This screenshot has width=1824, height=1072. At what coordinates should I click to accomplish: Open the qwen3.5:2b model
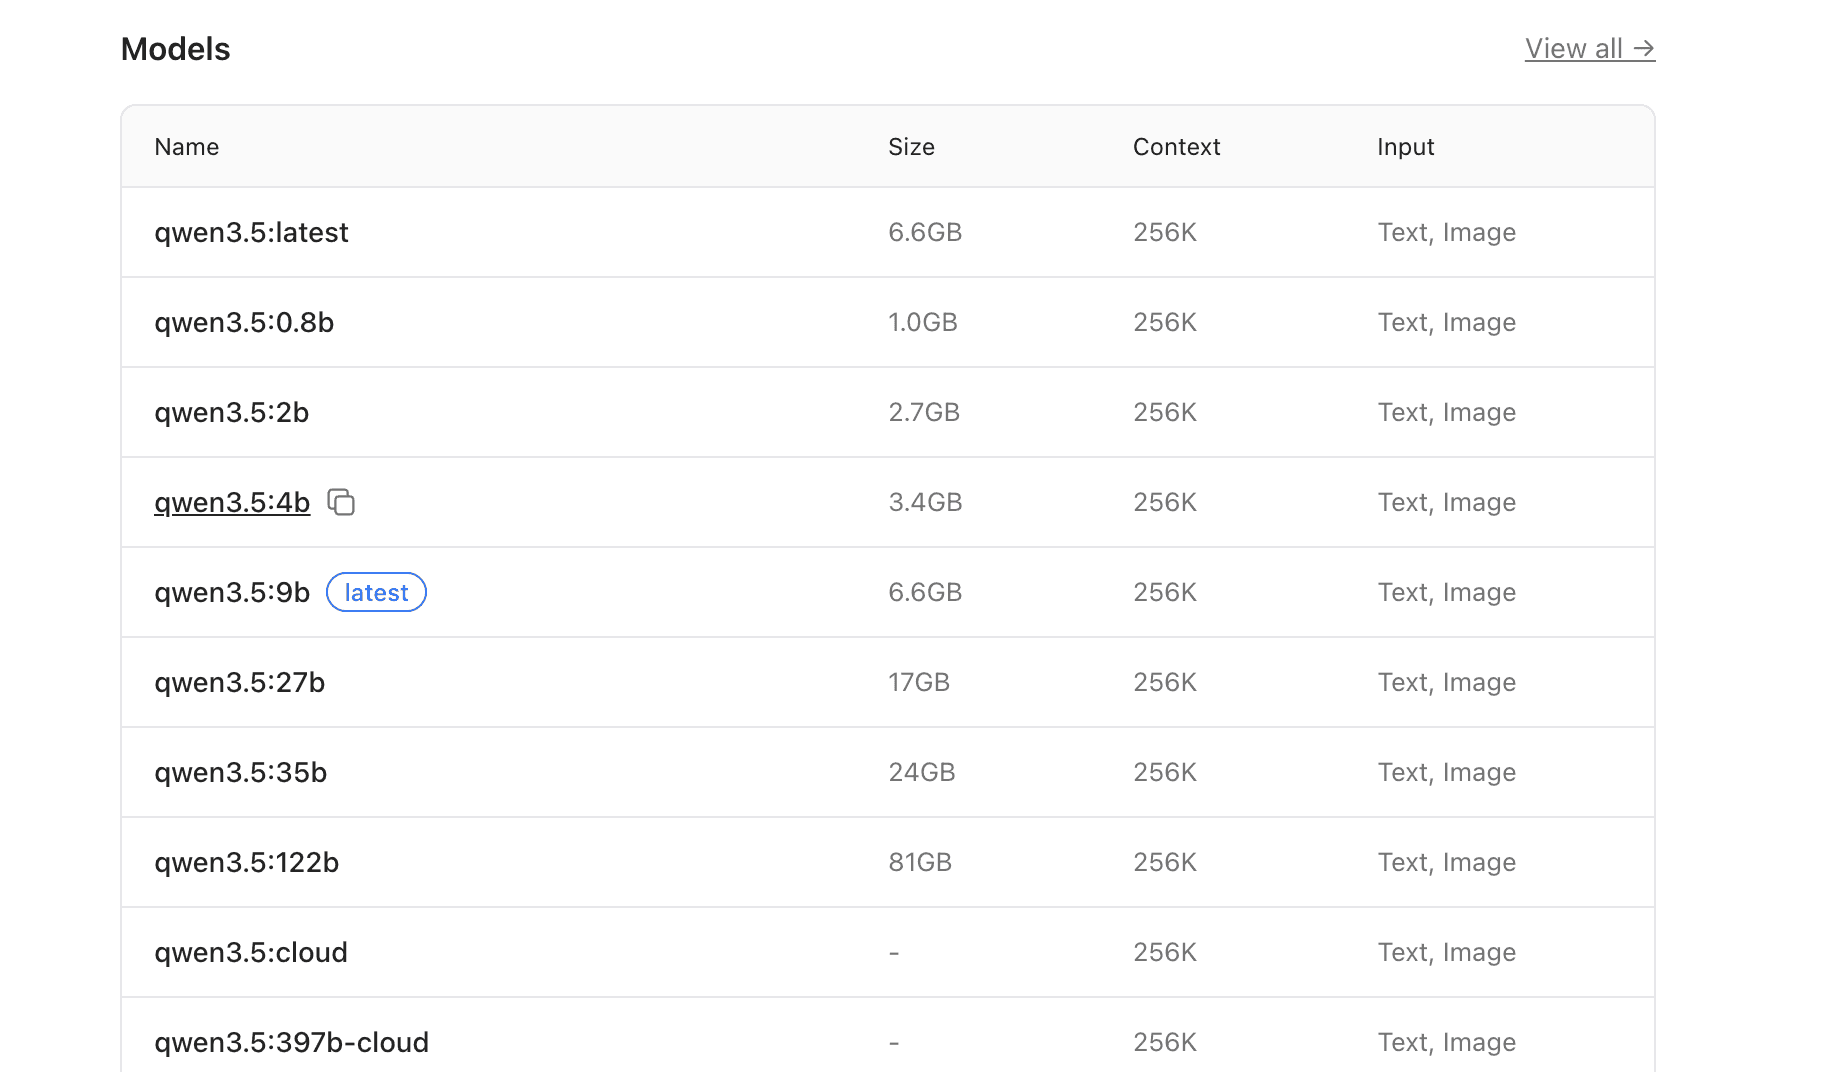coord(232,412)
